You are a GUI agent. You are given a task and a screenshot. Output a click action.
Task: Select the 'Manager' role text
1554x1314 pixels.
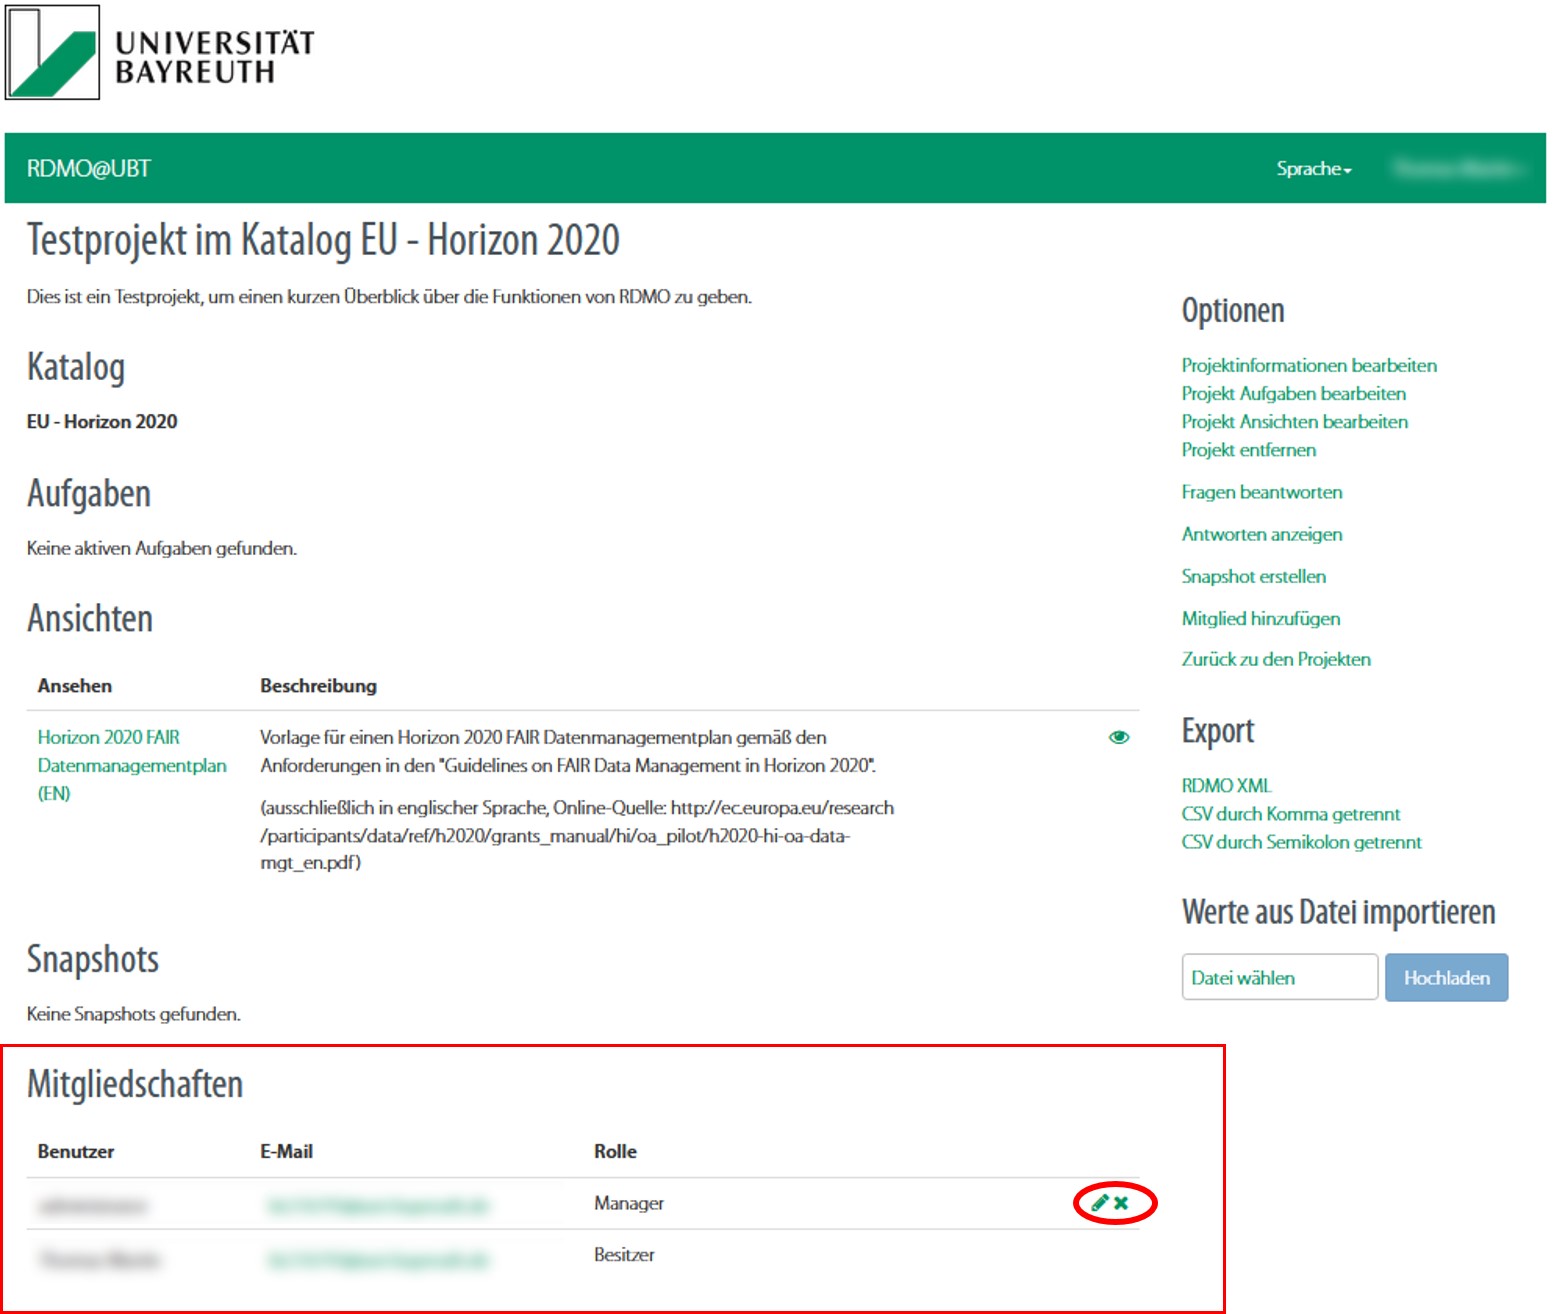(x=628, y=1203)
